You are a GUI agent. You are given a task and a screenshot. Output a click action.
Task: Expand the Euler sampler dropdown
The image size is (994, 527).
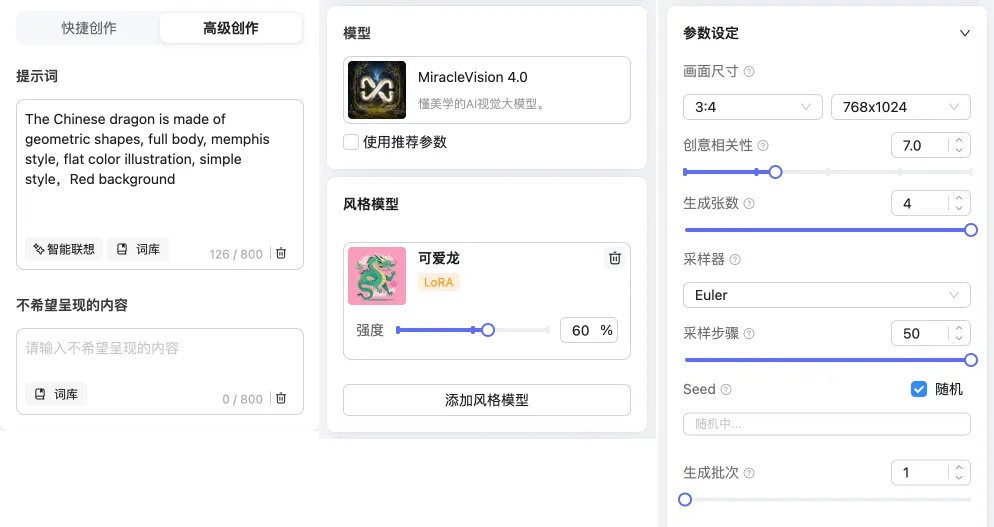(826, 295)
